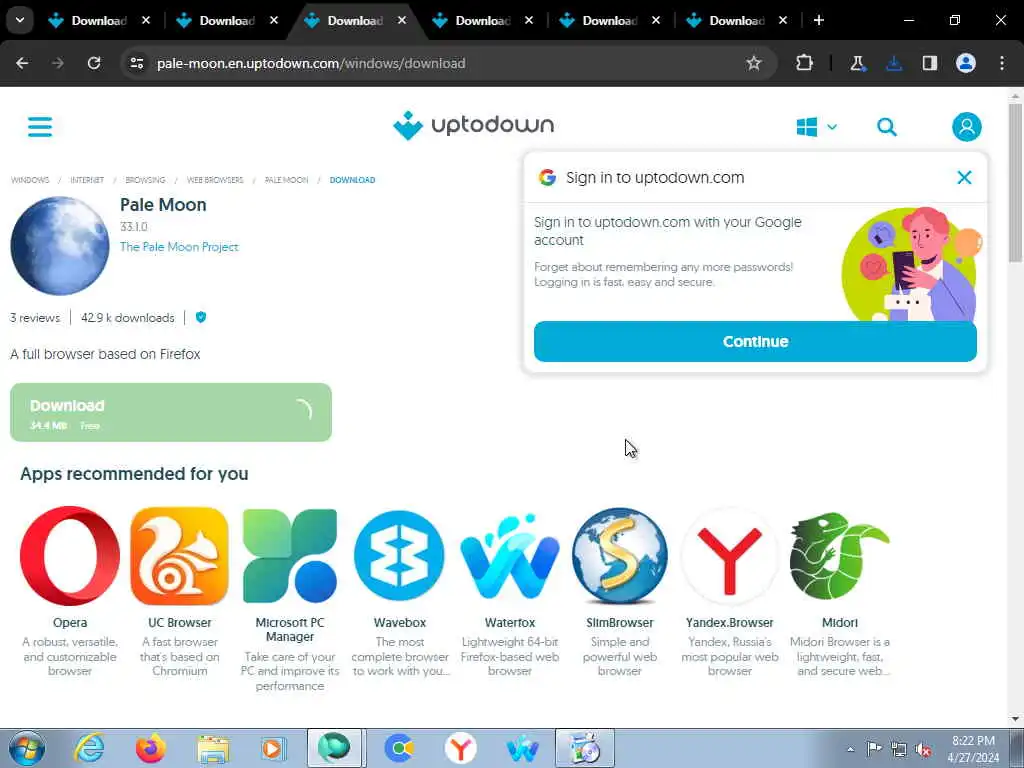Click the address bar URL

[x=311, y=63]
